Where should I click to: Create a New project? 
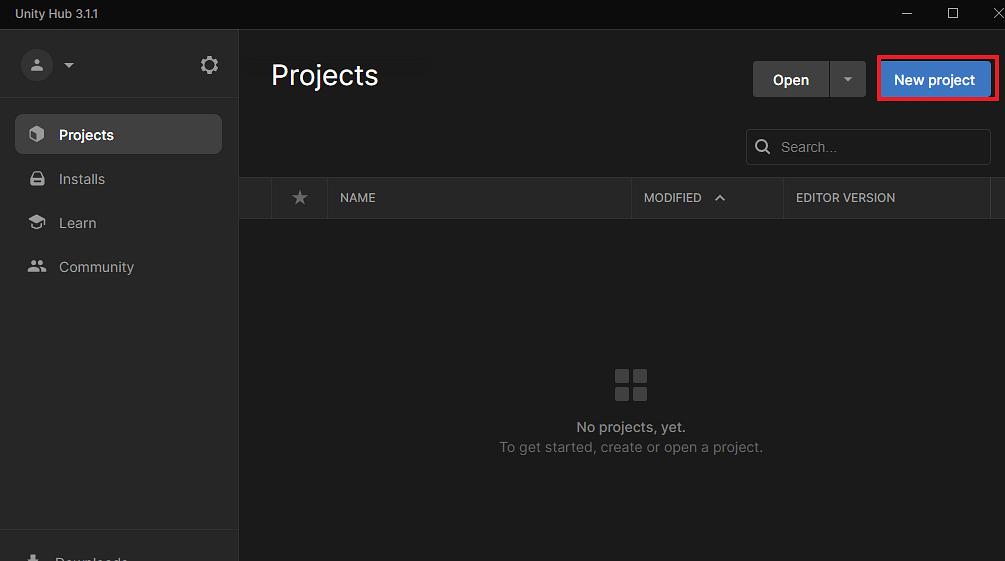click(x=935, y=80)
